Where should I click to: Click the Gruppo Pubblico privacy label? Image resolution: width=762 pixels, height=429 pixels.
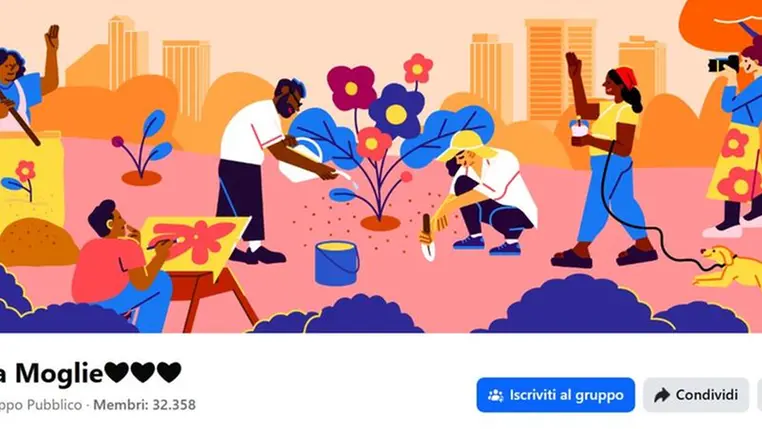(x=41, y=405)
